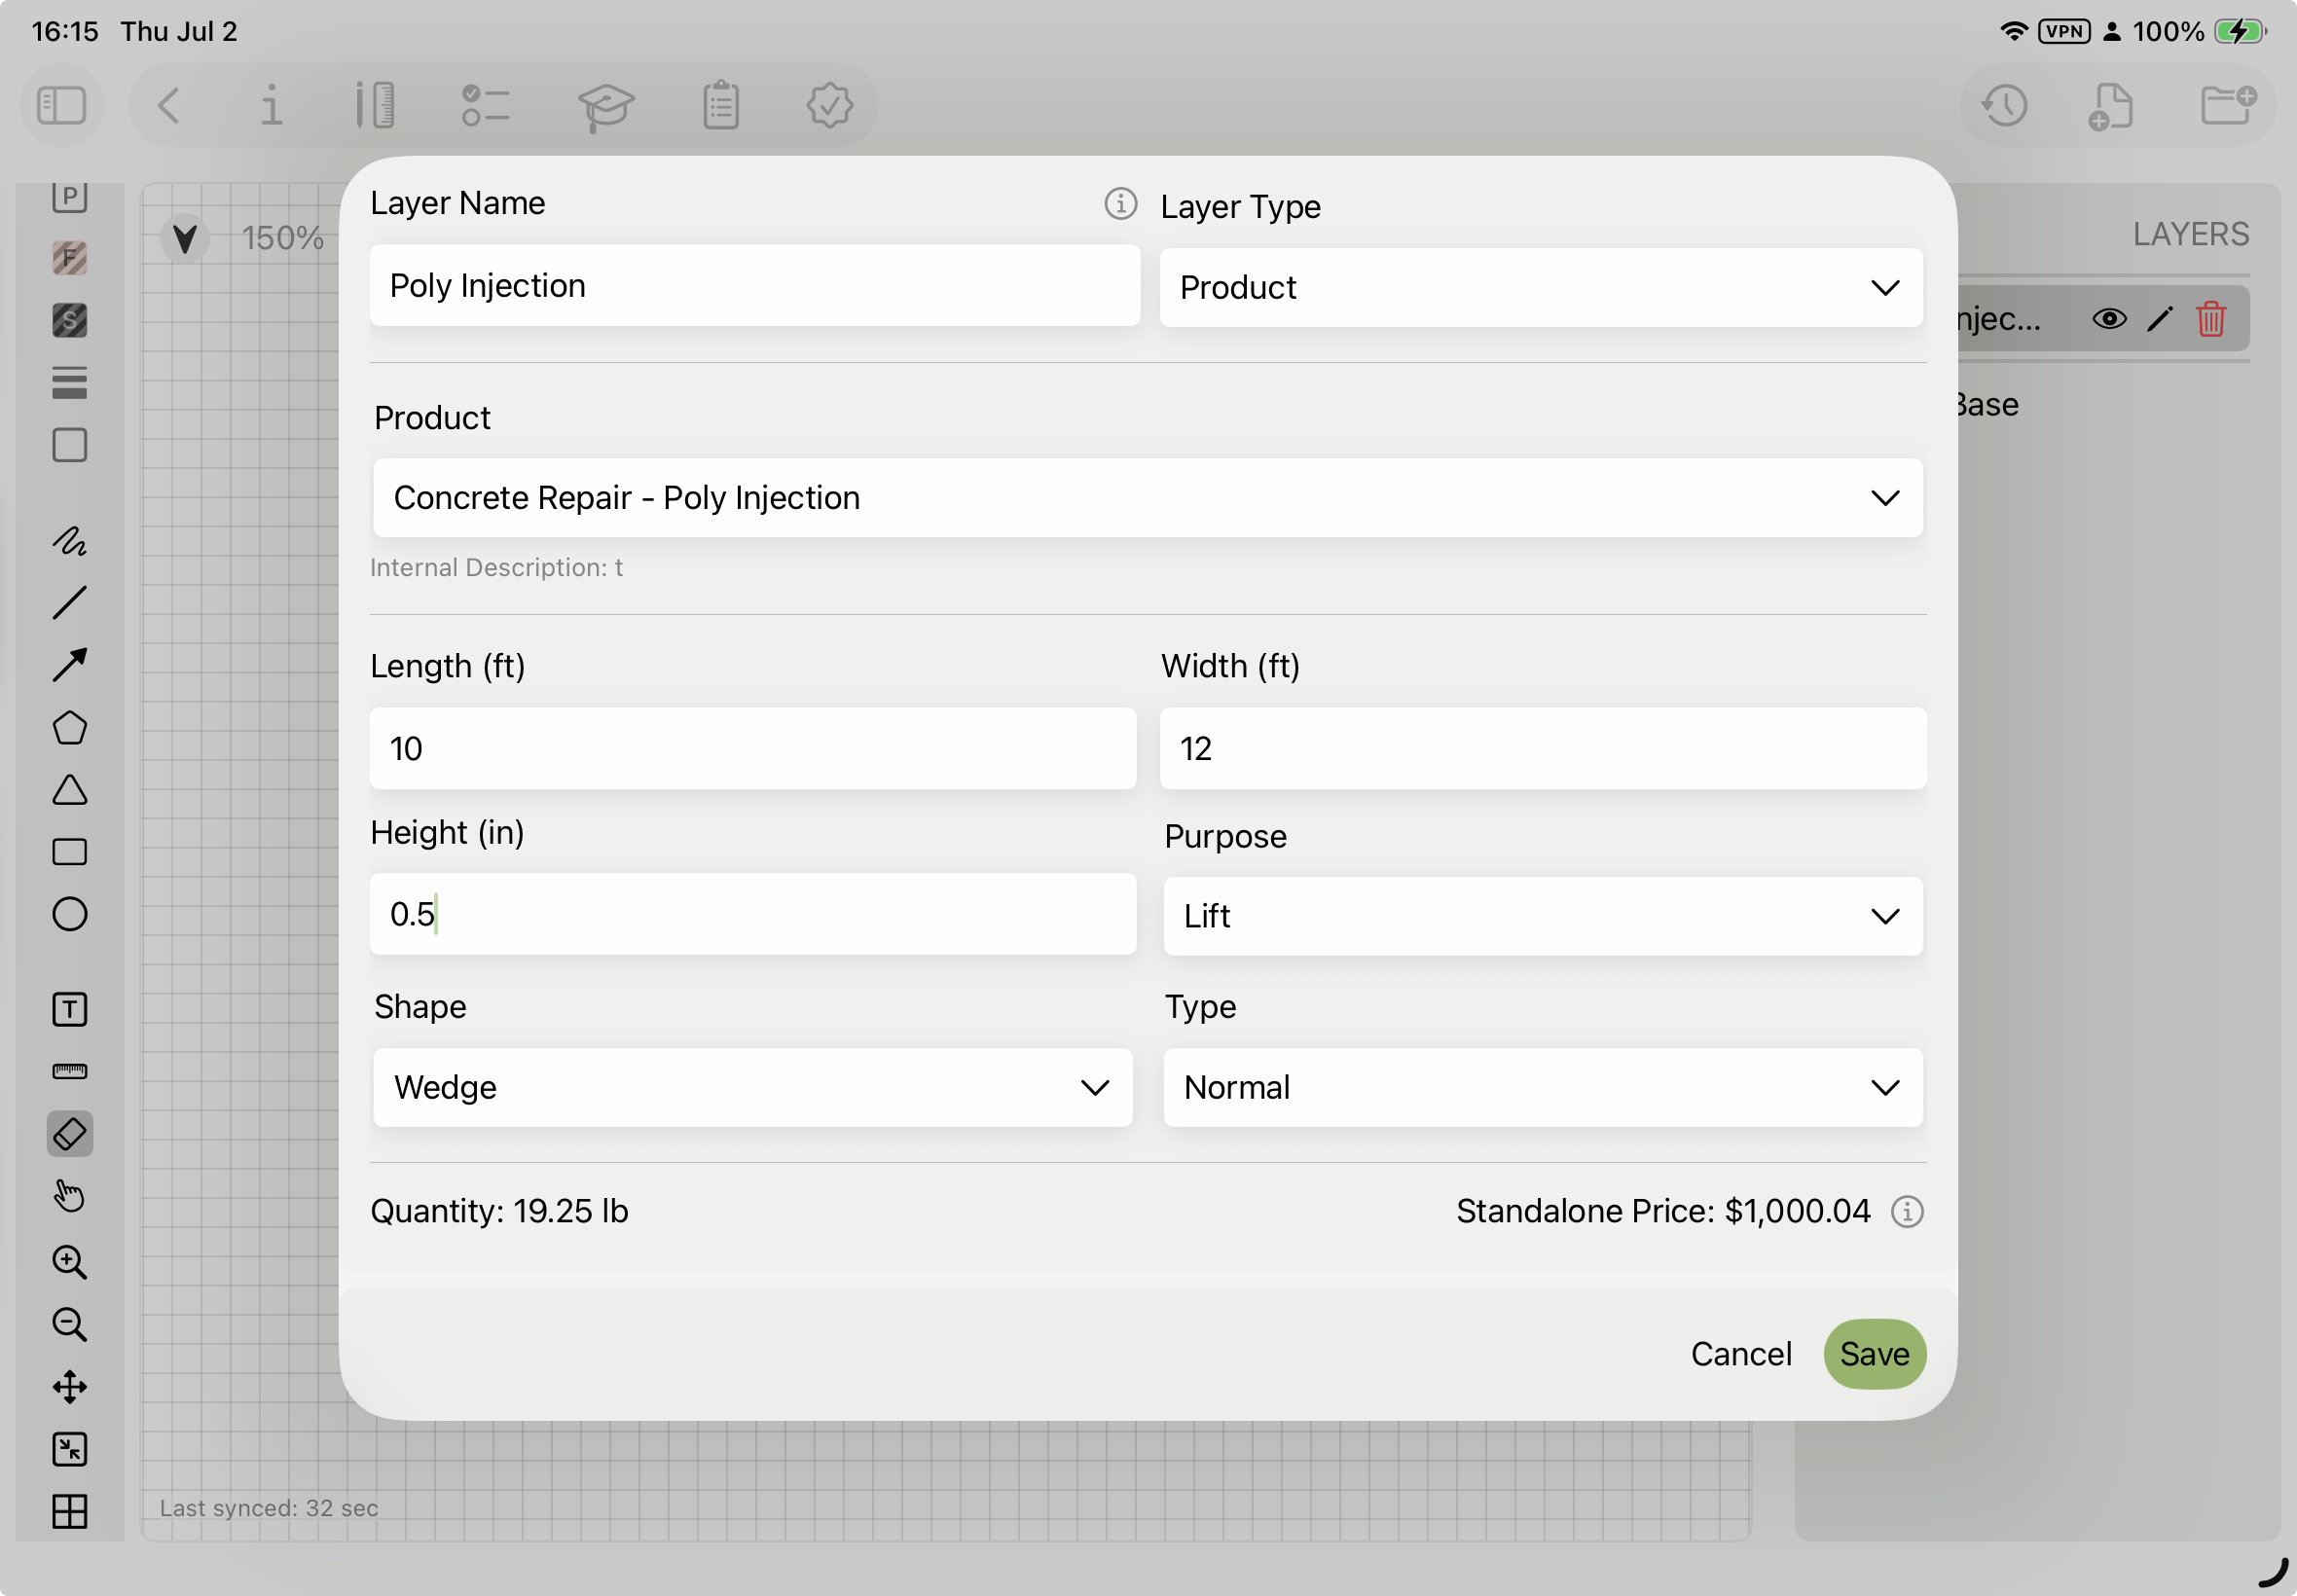Tap the battery status icon
The image size is (2297, 1596).
tap(2240, 31)
